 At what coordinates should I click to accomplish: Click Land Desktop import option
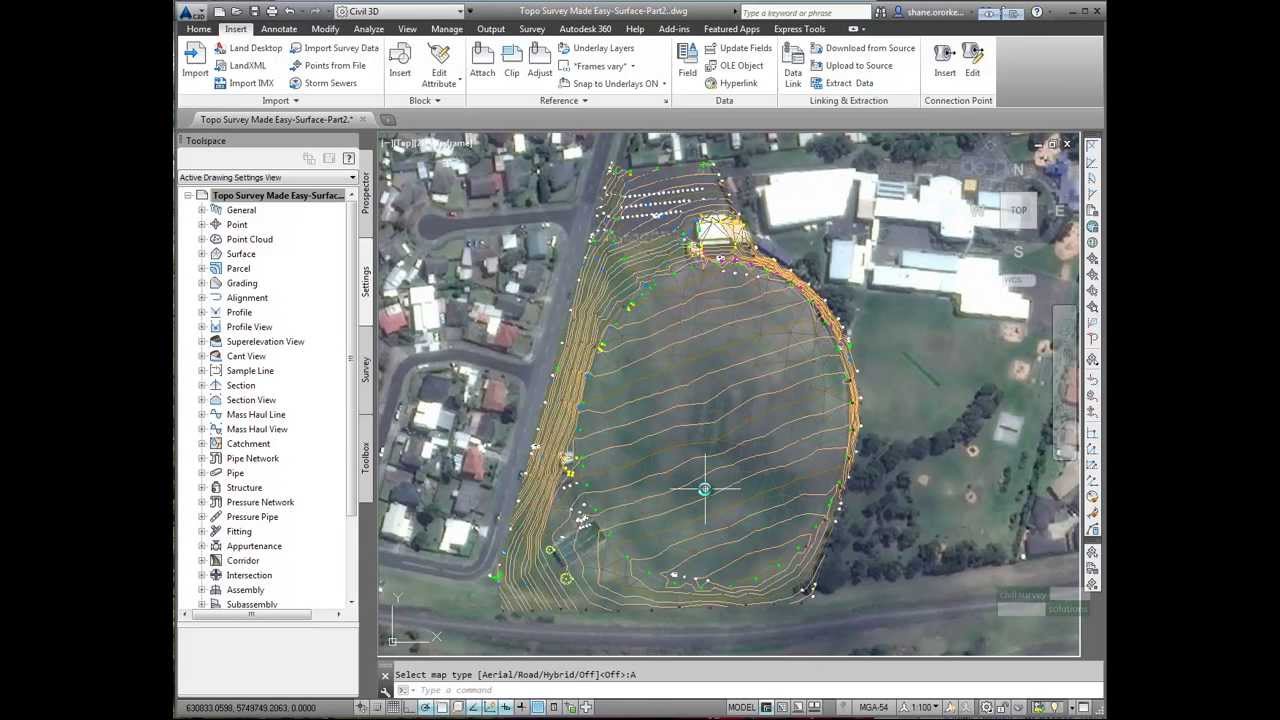[x=248, y=48]
